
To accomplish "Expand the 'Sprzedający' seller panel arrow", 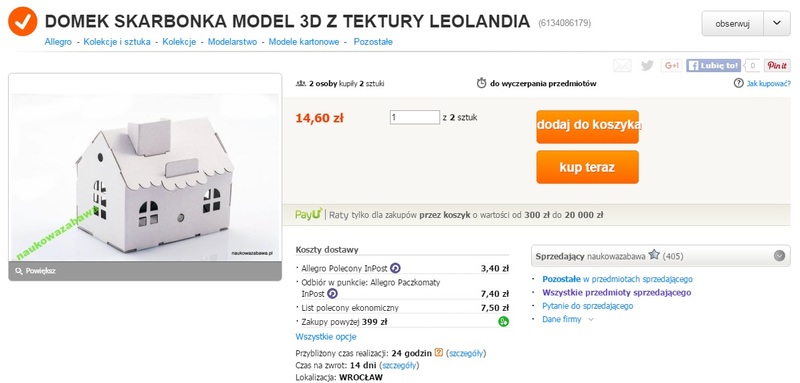I will click(779, 256).
